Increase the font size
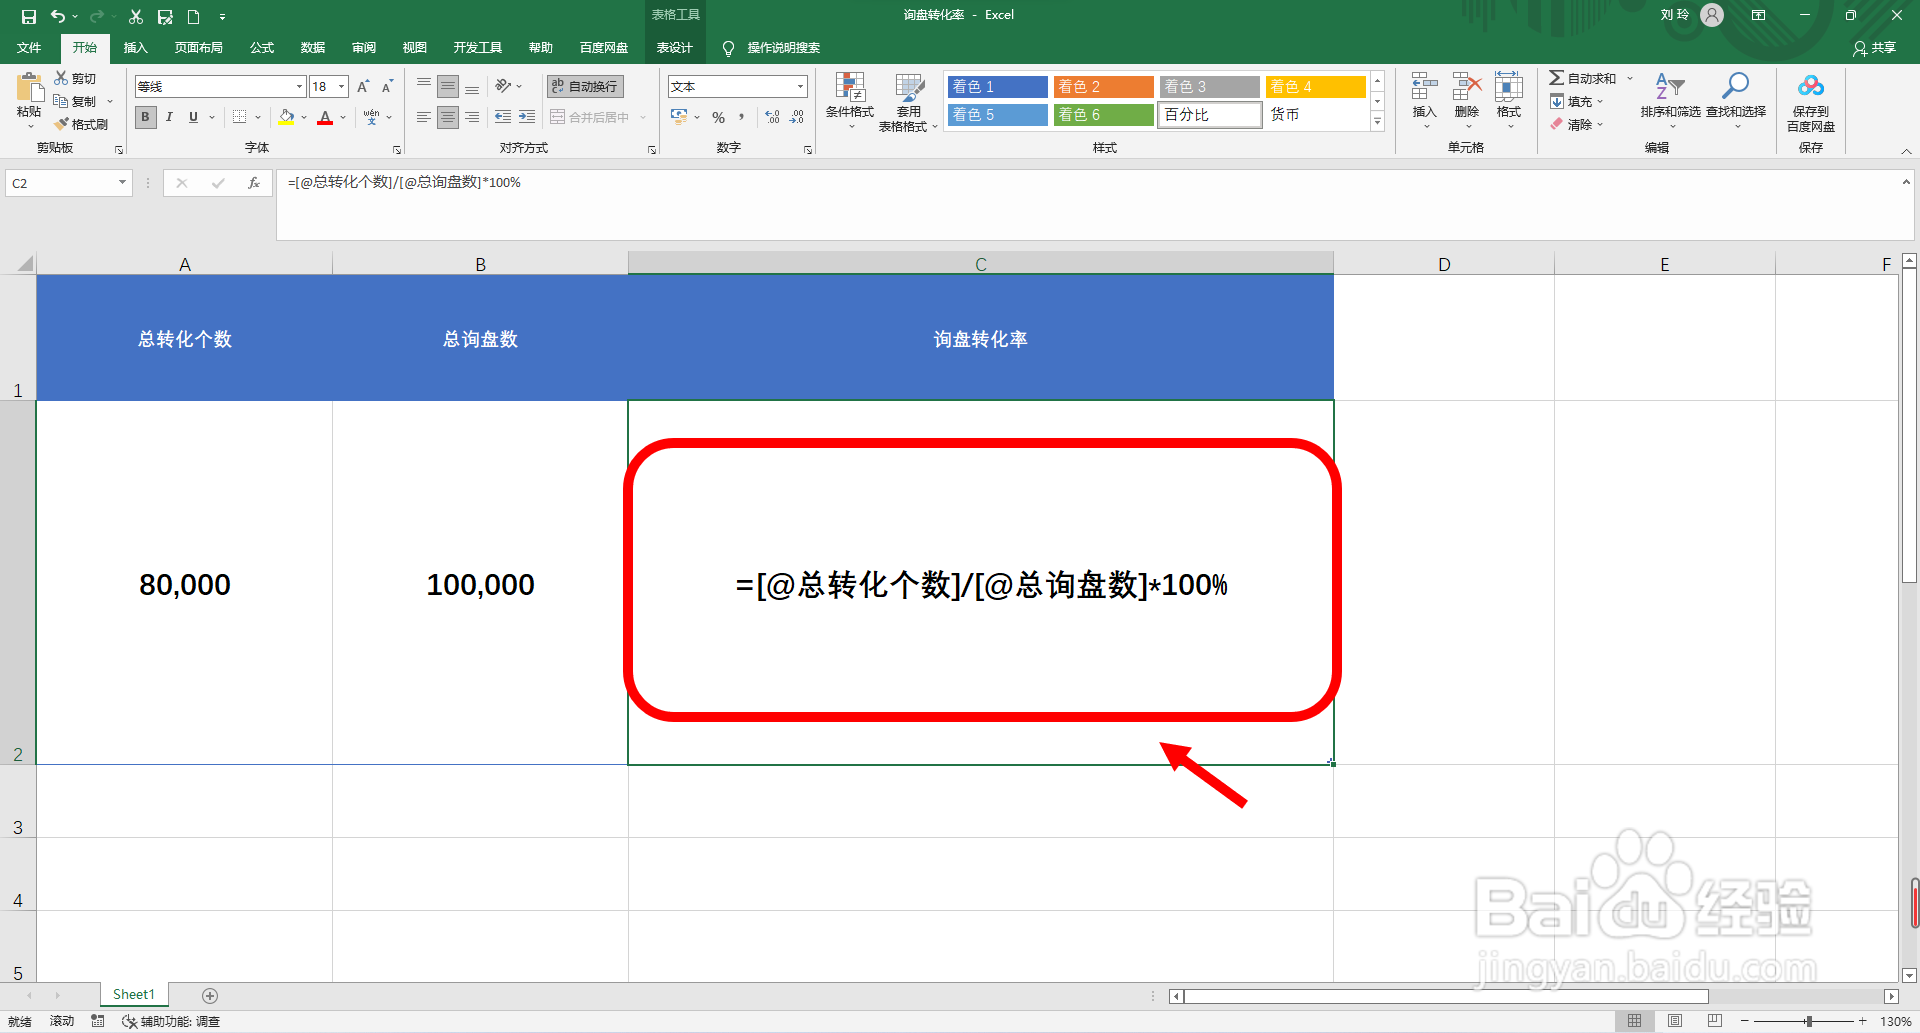This screenshot has width=1920, height=1033. point(363,87)
